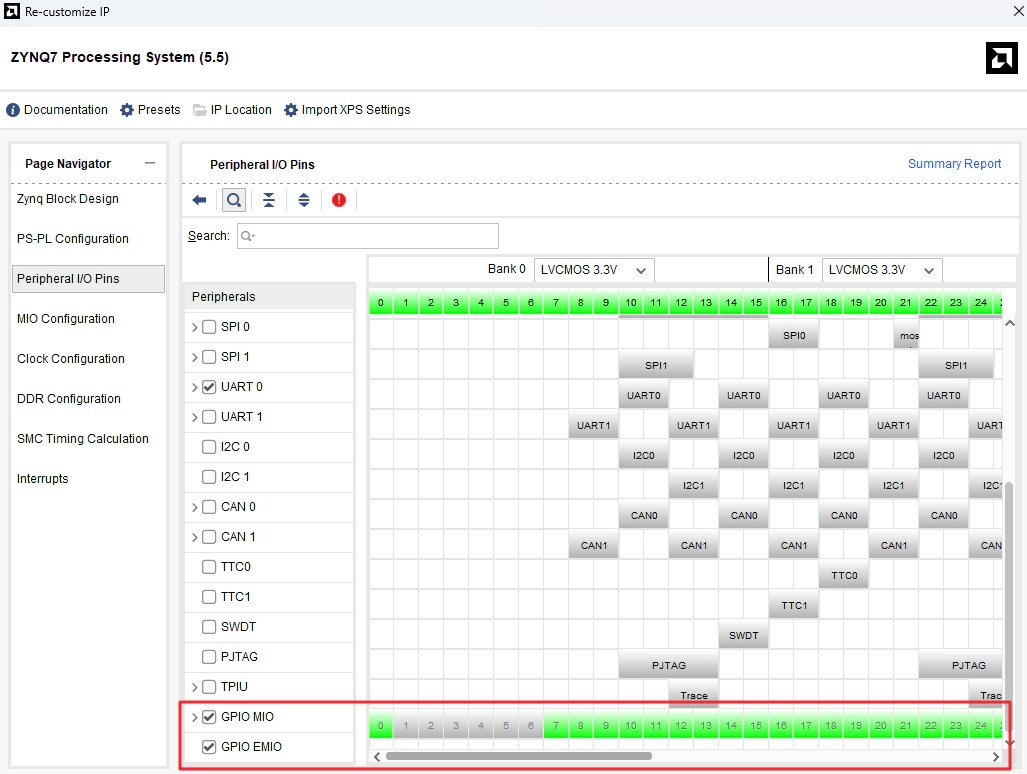Enable the I2C 1 checkbox

209,477
